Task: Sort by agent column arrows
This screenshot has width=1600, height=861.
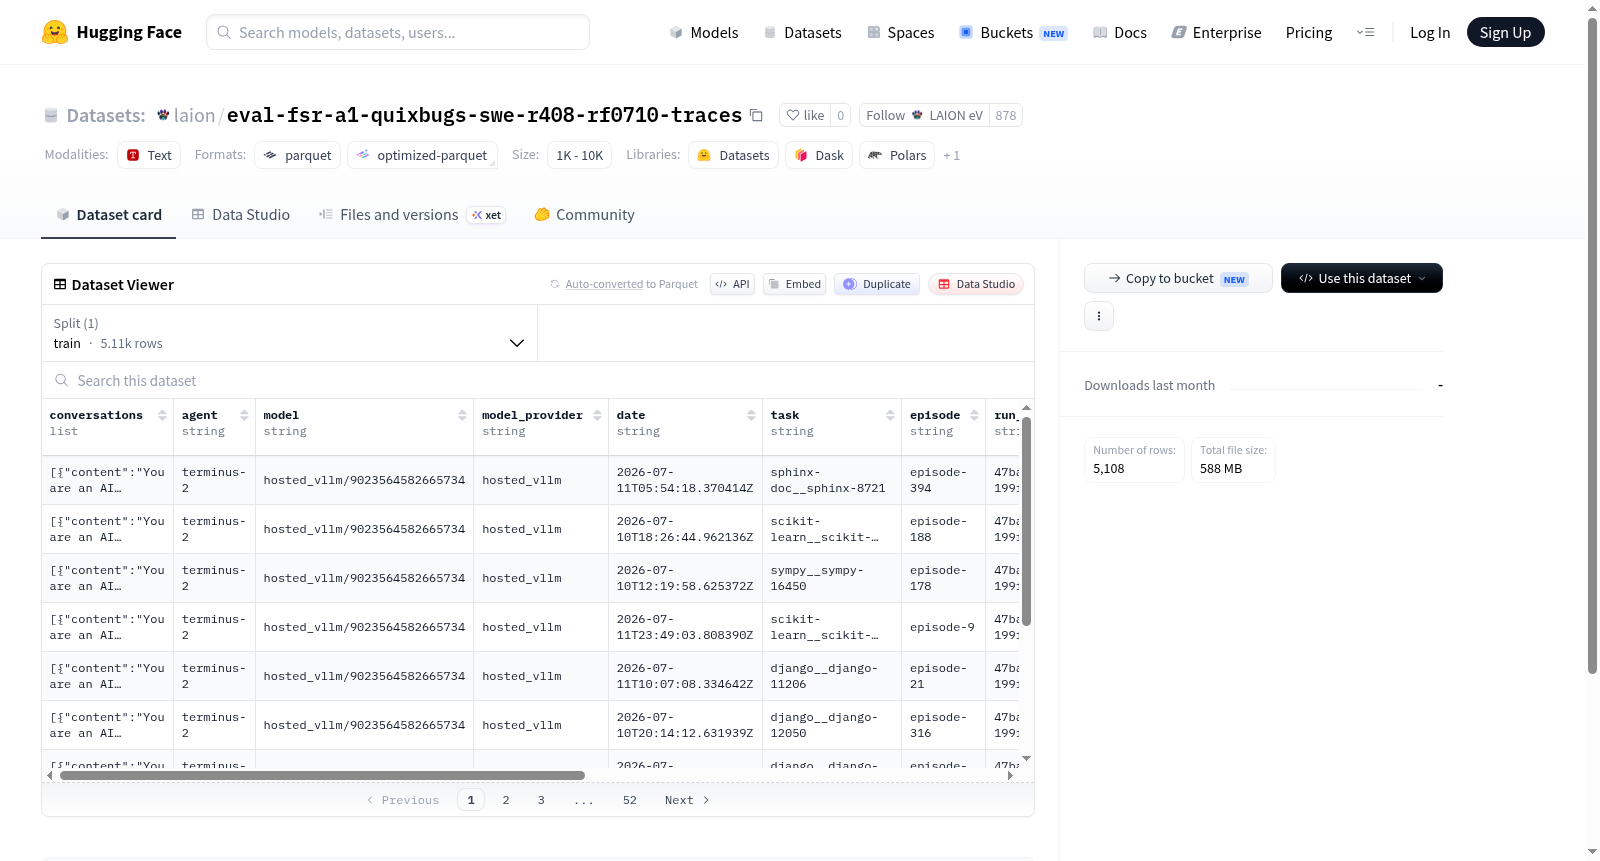Action: tap(244, 415)
